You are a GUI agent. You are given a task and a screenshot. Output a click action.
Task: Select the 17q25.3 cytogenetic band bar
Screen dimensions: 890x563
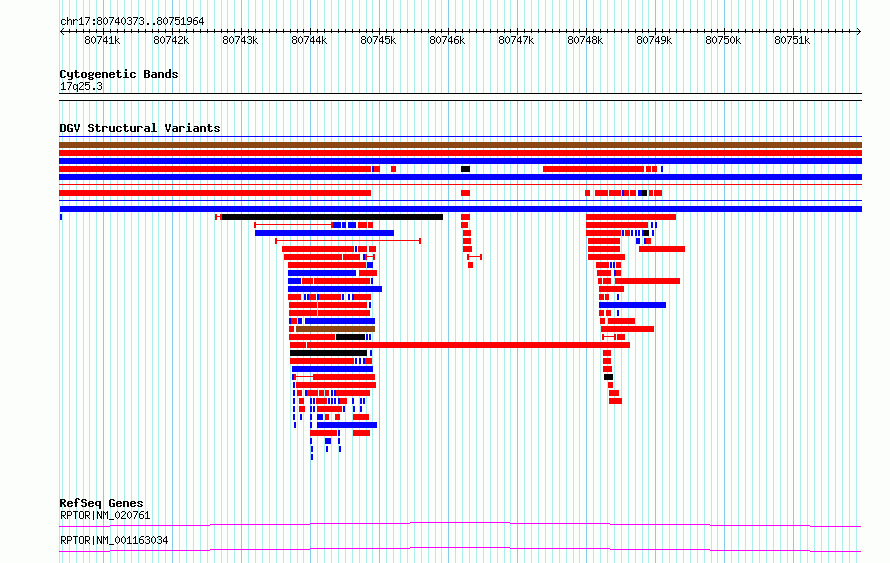click(460, 97)
